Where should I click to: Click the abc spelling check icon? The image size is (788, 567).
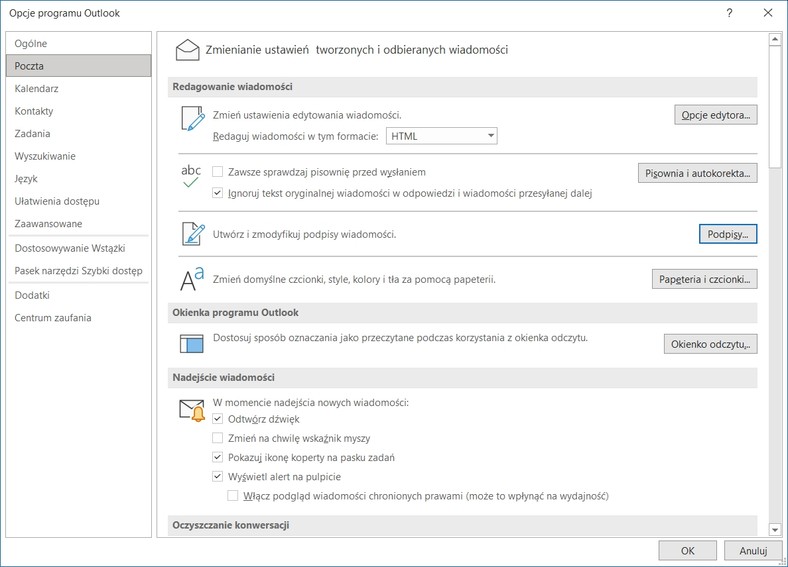click(191, 176)
